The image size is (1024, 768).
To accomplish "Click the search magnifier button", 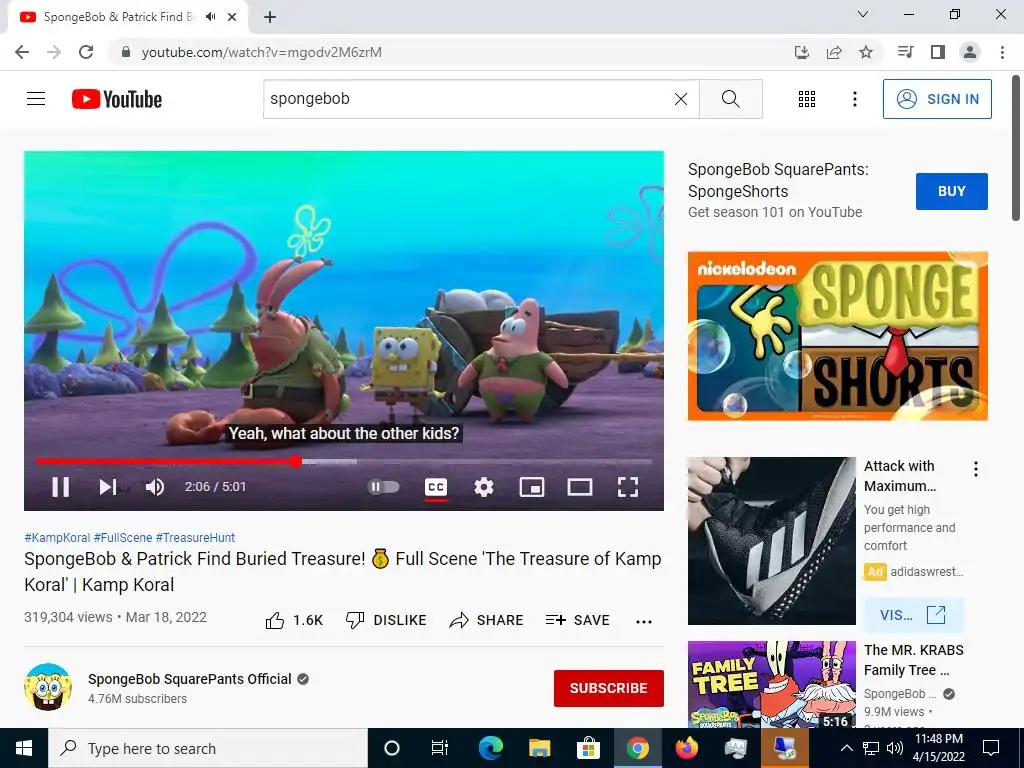I will (x=731, y=99).
